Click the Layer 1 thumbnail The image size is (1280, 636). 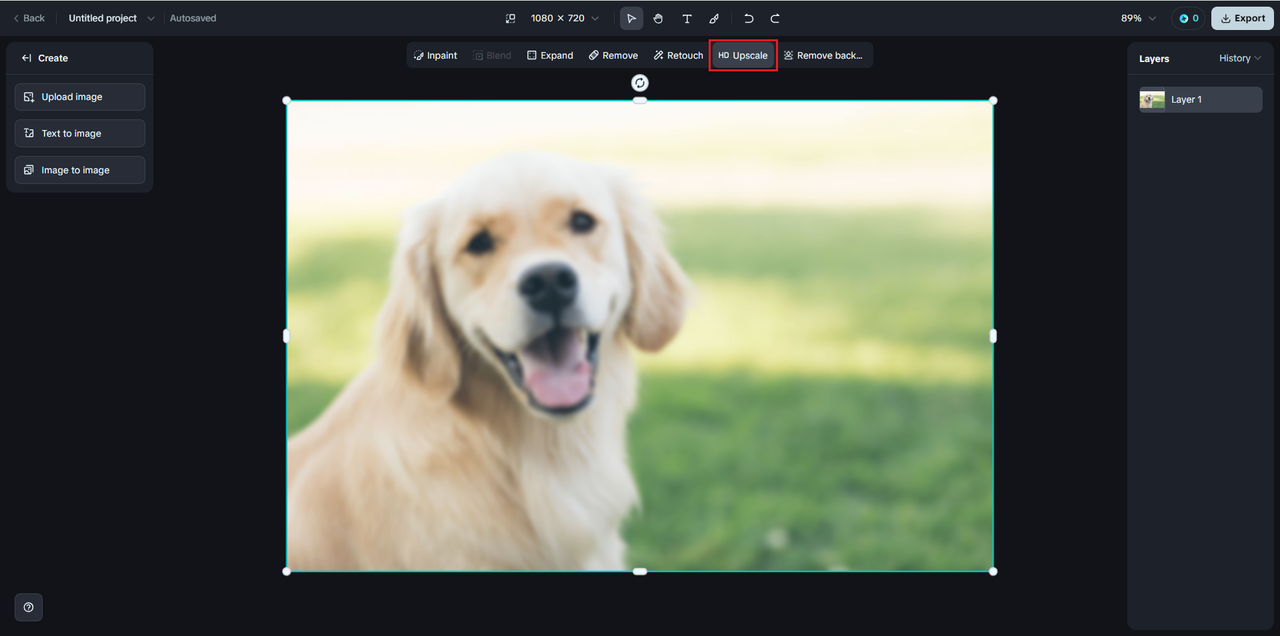1152,99
